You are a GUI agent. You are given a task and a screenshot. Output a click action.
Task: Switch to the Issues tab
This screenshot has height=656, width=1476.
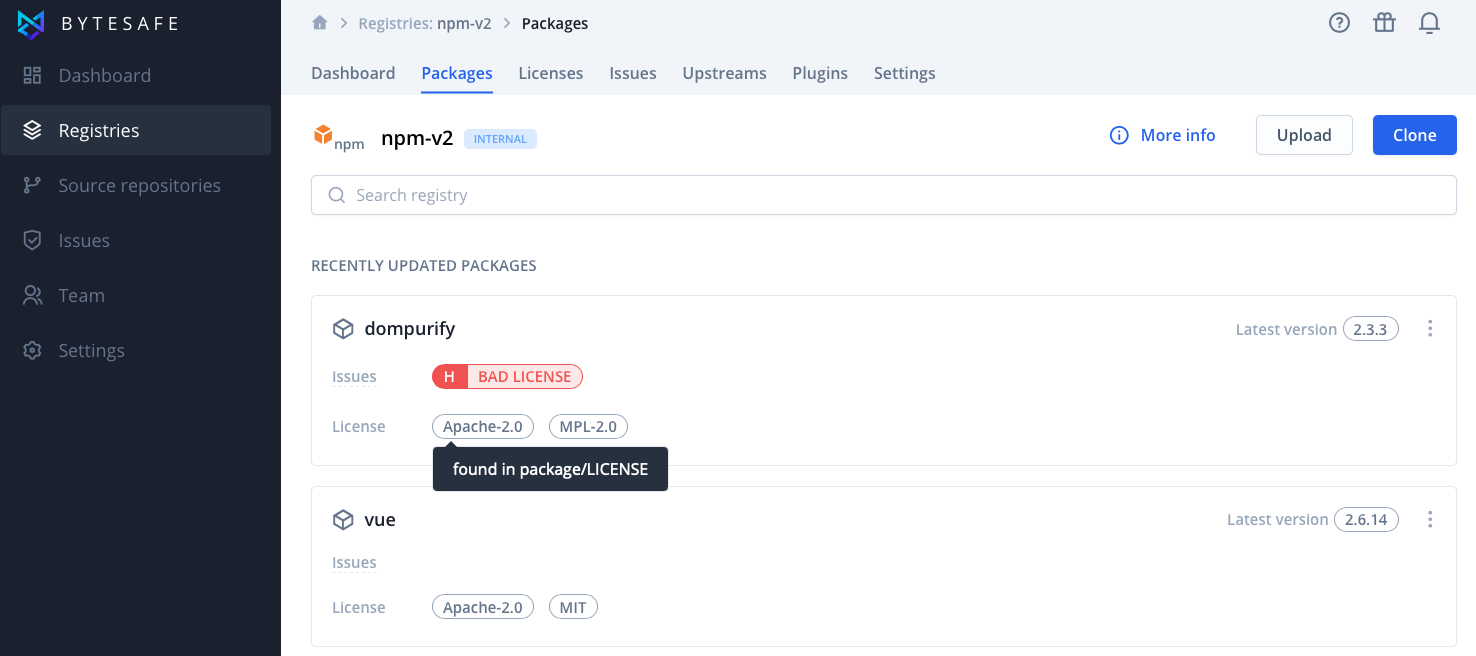[x=633, y=73]
